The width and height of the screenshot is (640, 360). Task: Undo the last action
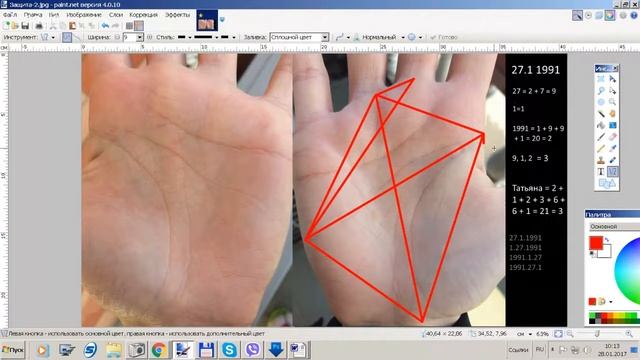click(x=105, y=26)
